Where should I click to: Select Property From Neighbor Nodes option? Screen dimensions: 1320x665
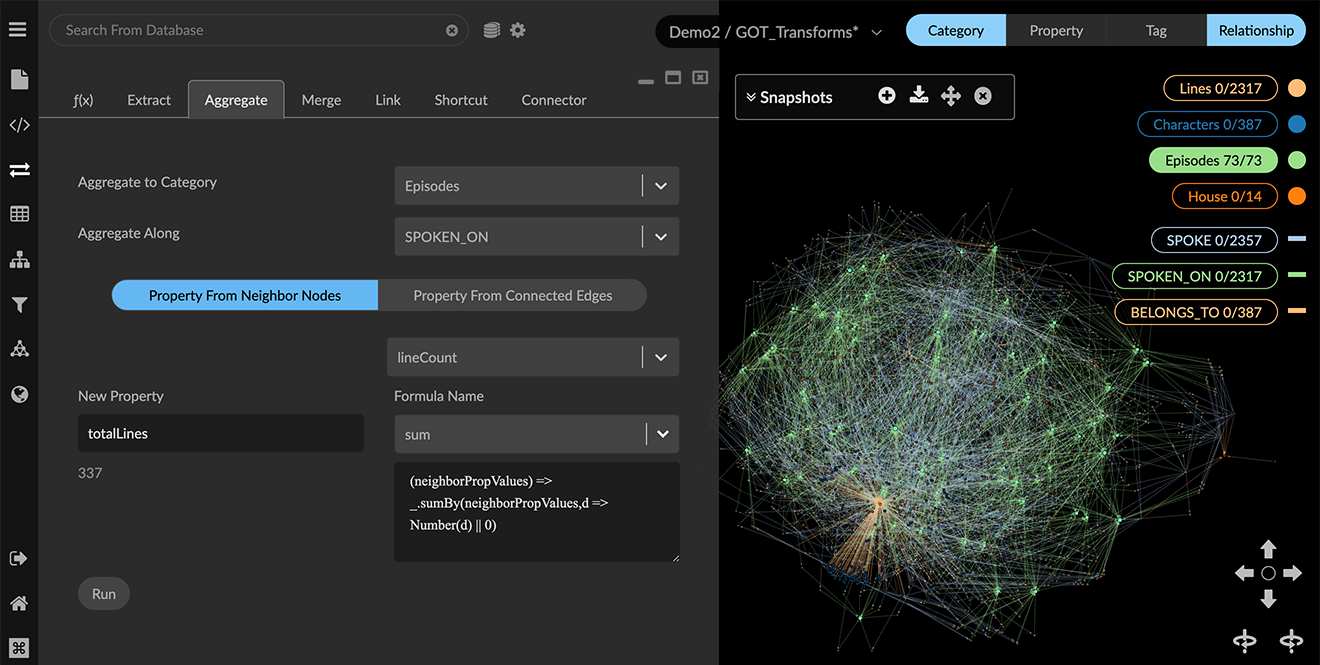coord(245,295)
